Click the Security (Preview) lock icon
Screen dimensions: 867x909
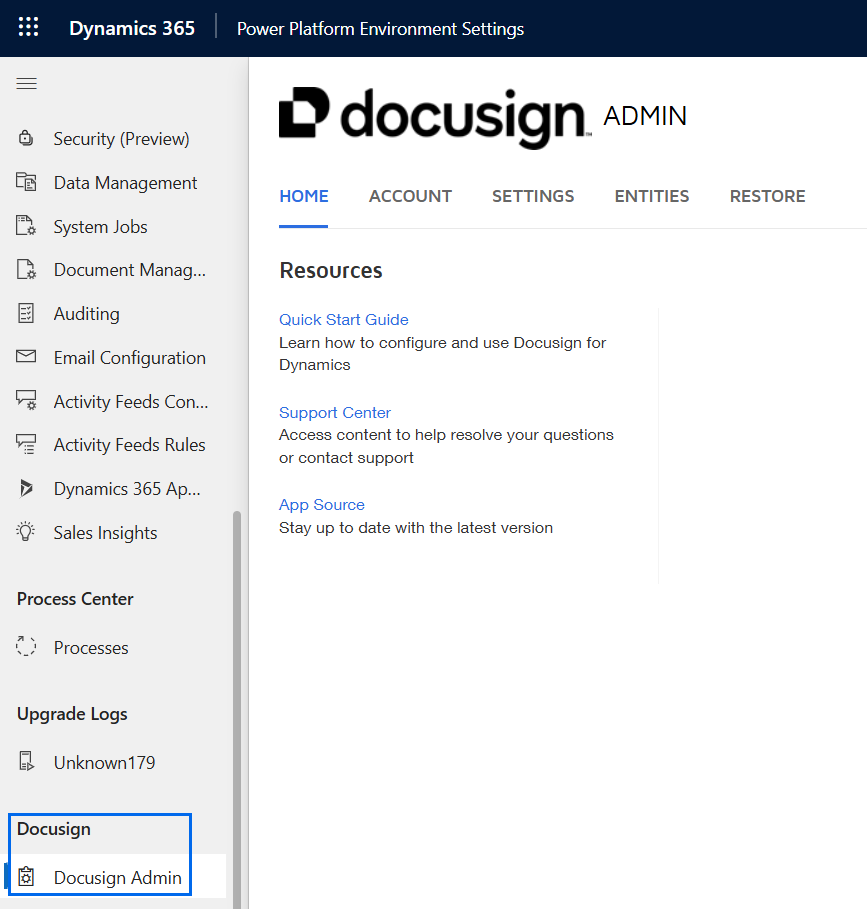[x=26, y=139]
